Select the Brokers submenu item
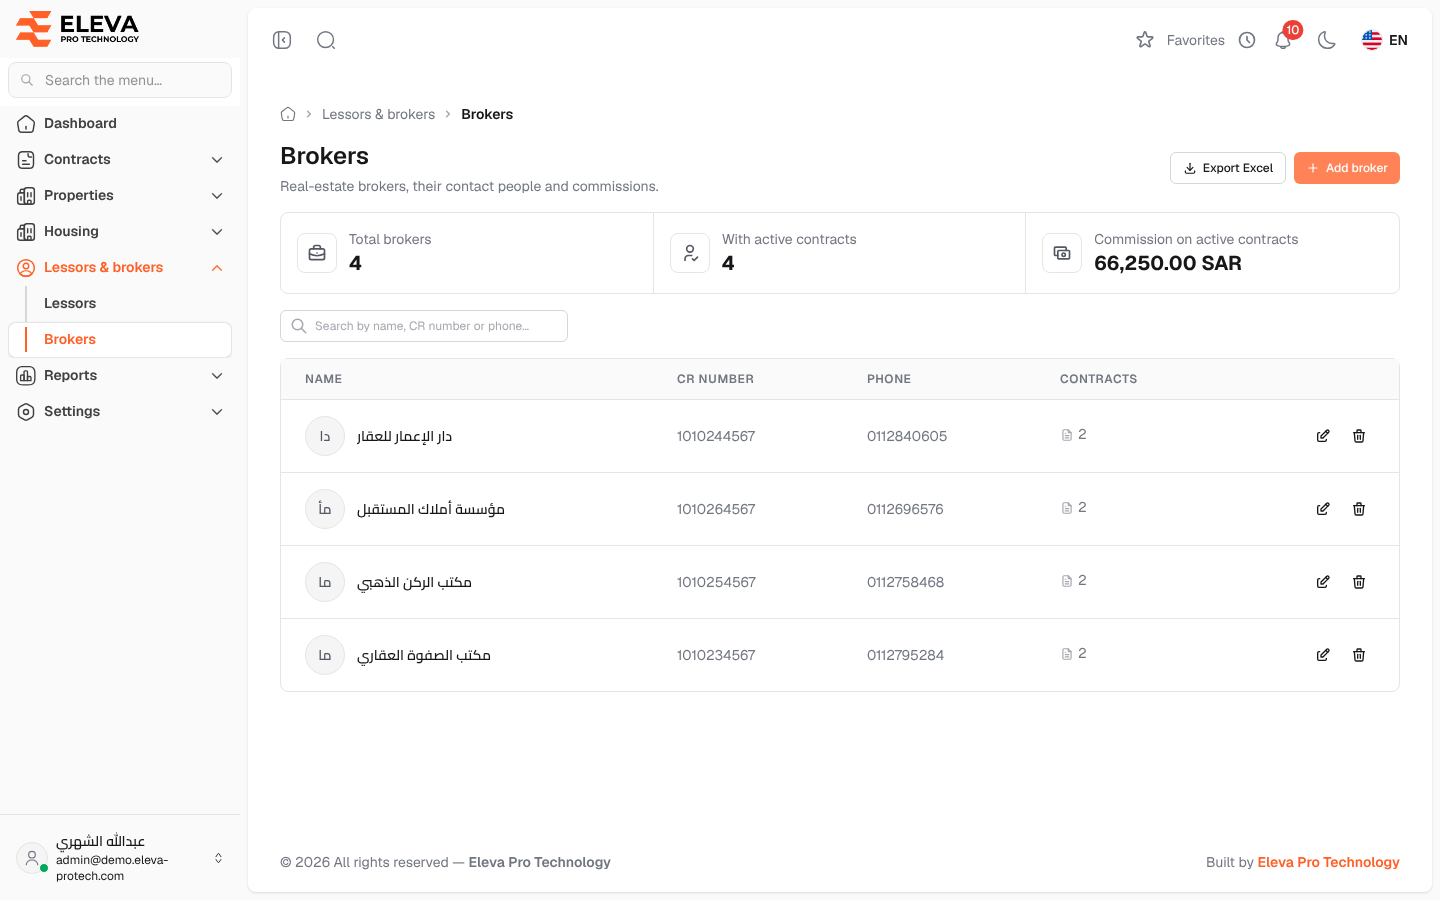This screenshot has width=1440, height=900. click(x=120, y=339)
